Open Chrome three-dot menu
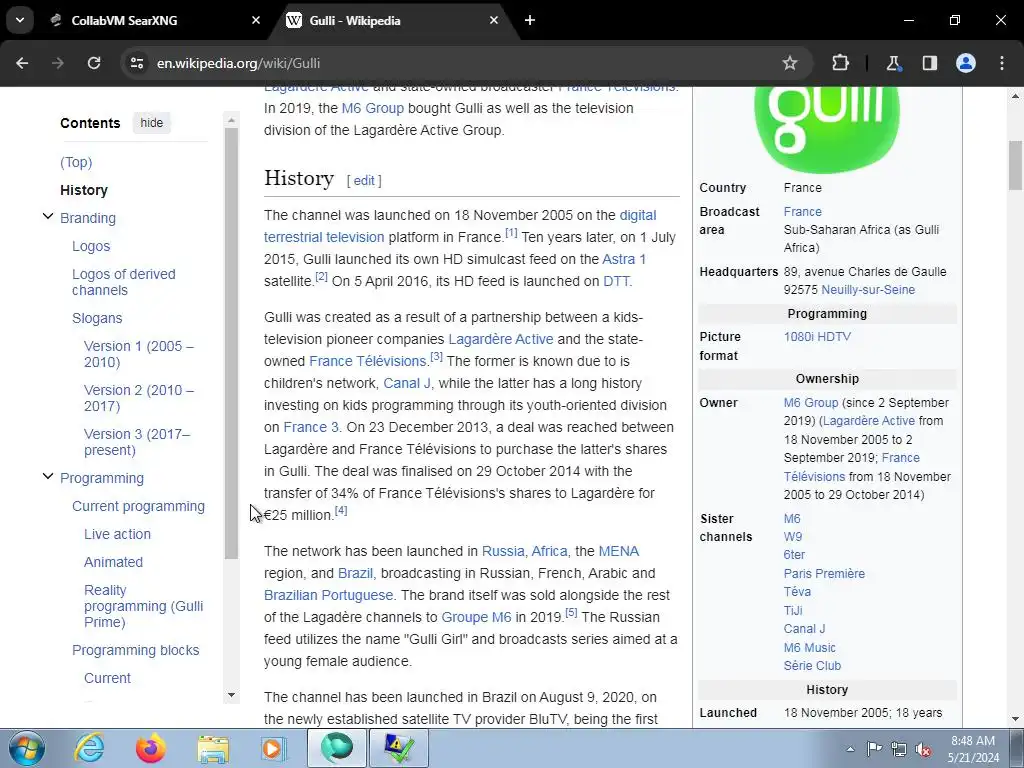The width and height of the screenshot is (1024, 768). click(1002, 63)
